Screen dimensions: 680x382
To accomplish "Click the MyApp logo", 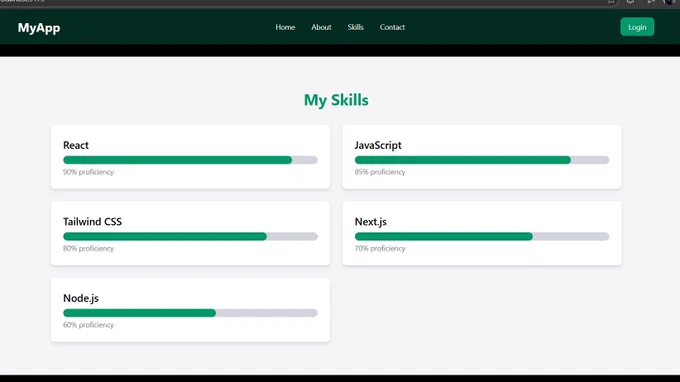I will [x=39, y=28].
